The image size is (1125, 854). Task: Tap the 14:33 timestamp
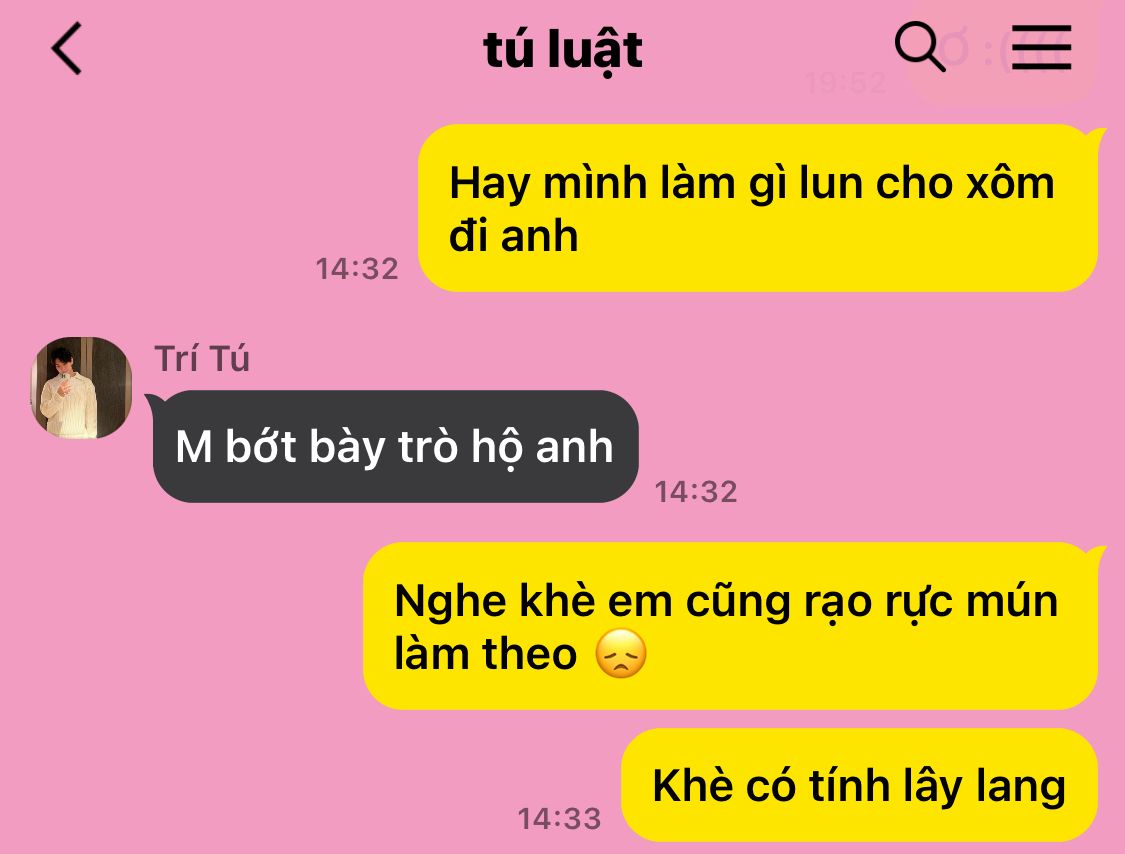[x=560, y=819]
